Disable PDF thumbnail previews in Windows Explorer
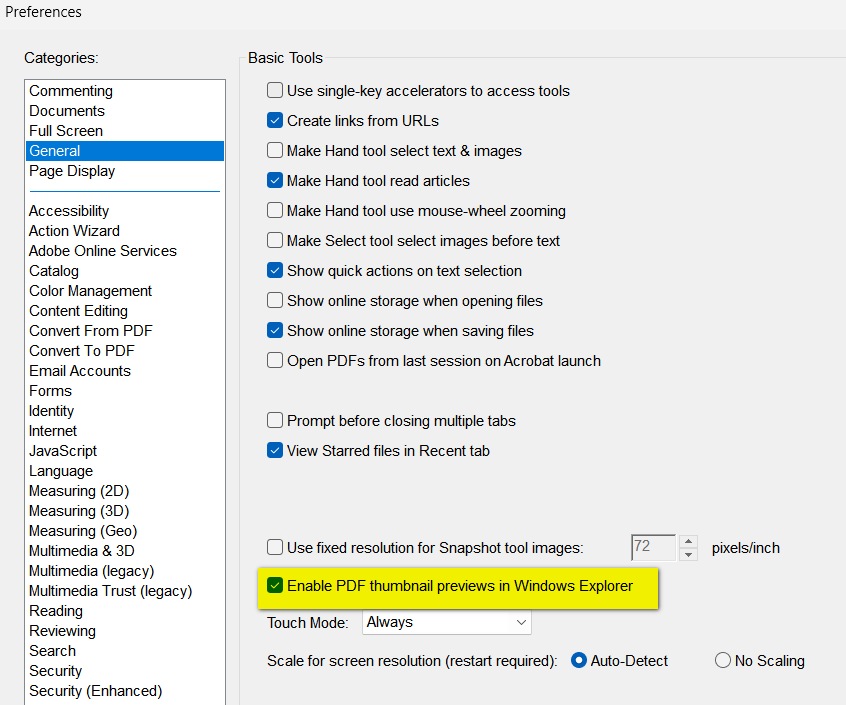This screenshot has height=705, width=846. pos(275,586)
